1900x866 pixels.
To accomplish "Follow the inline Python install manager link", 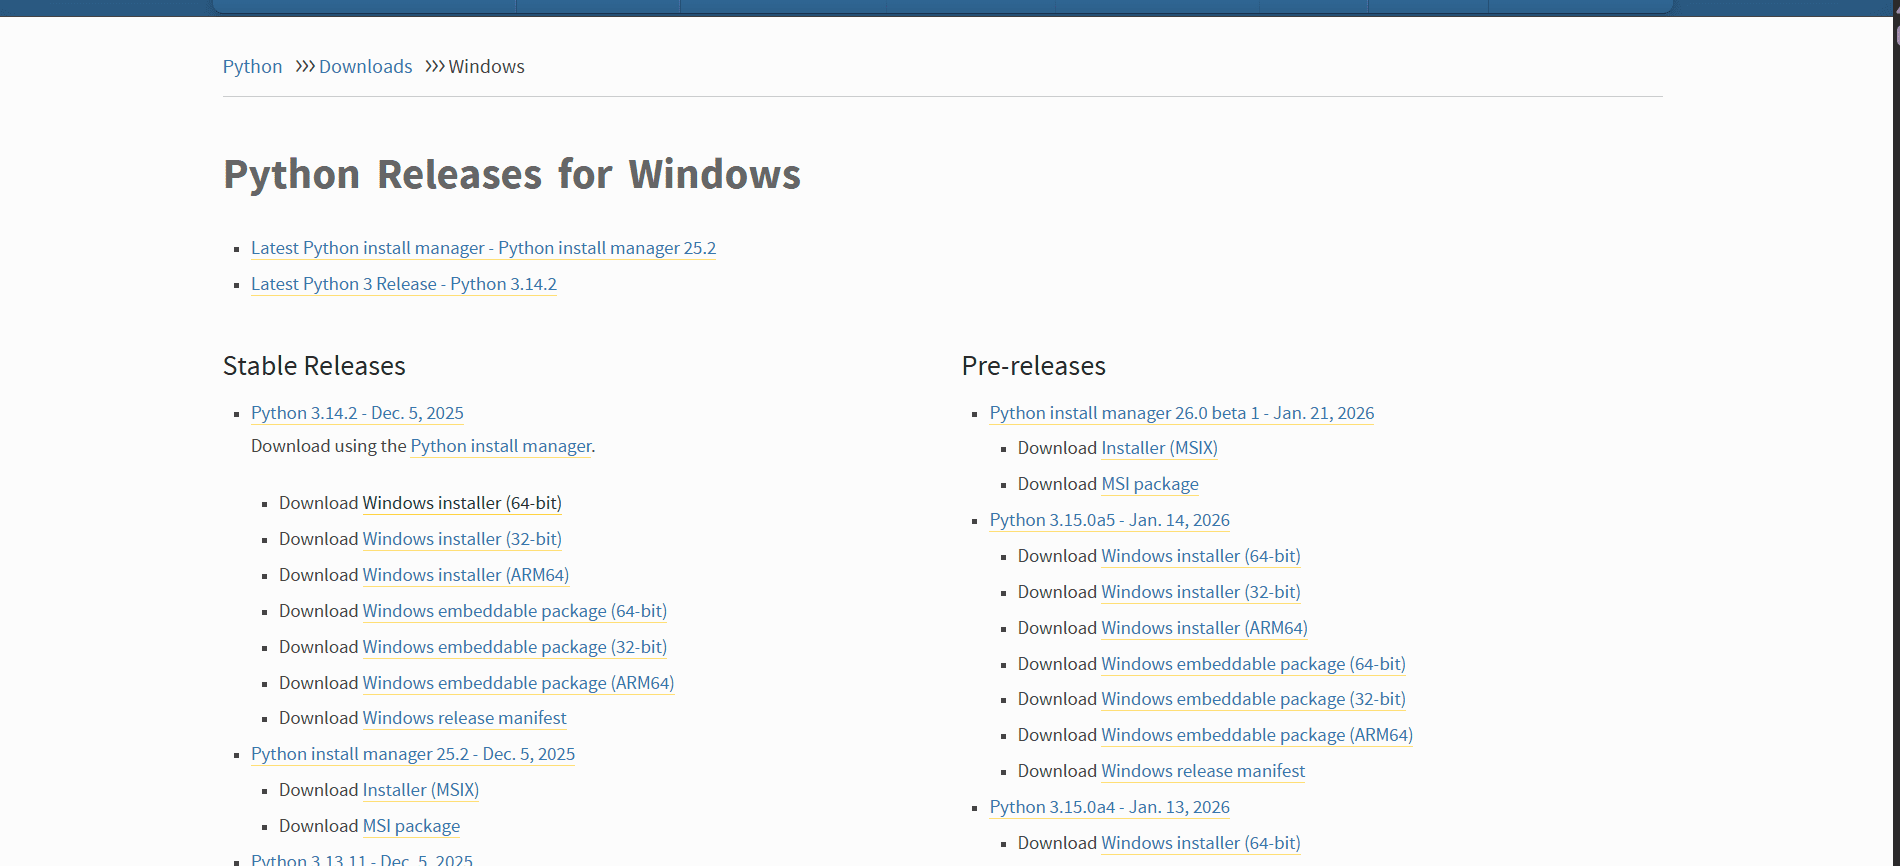I will pyautogui.click(x=500, y=446).
